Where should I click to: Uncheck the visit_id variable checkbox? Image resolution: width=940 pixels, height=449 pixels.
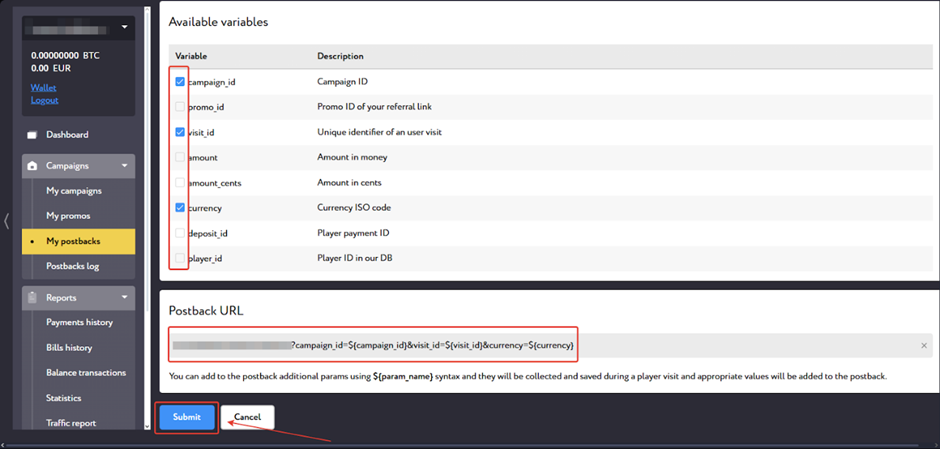click(x=180, y=132)
